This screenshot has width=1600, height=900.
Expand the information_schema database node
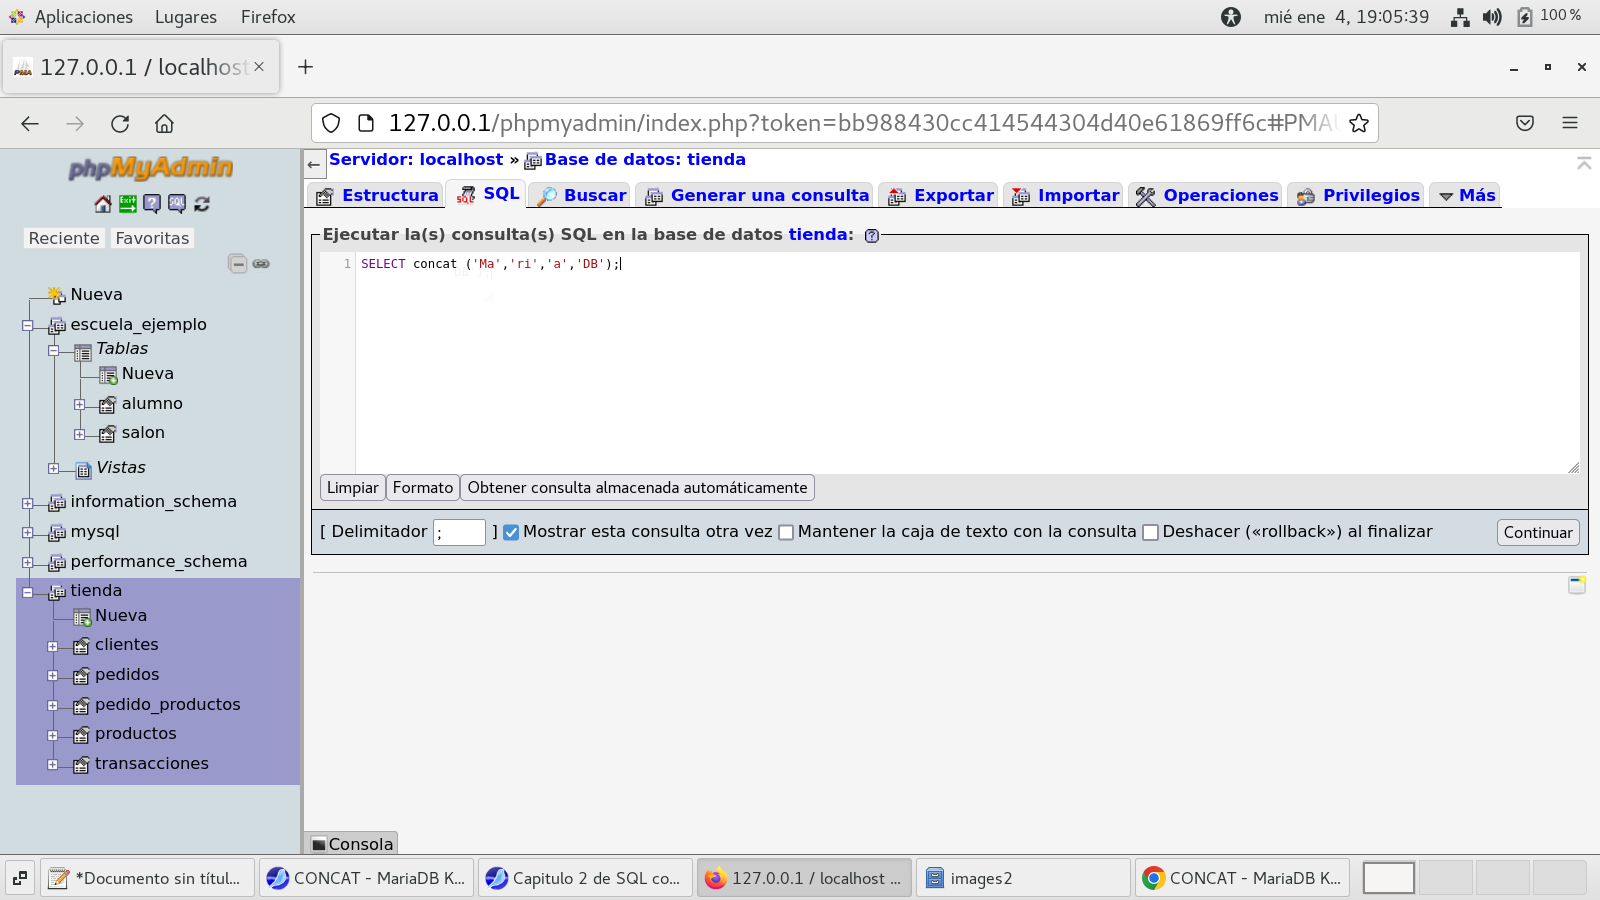click(x=28, y=503)
